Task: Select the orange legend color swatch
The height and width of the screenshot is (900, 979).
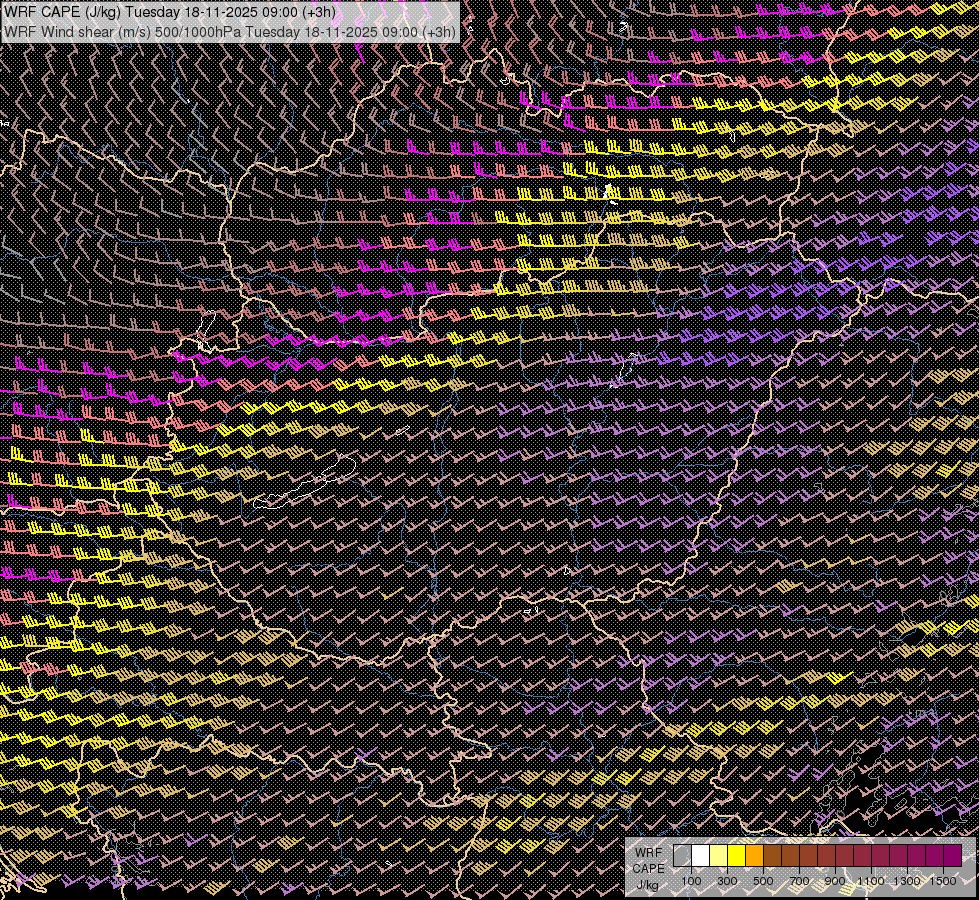Action: (754, 856)
